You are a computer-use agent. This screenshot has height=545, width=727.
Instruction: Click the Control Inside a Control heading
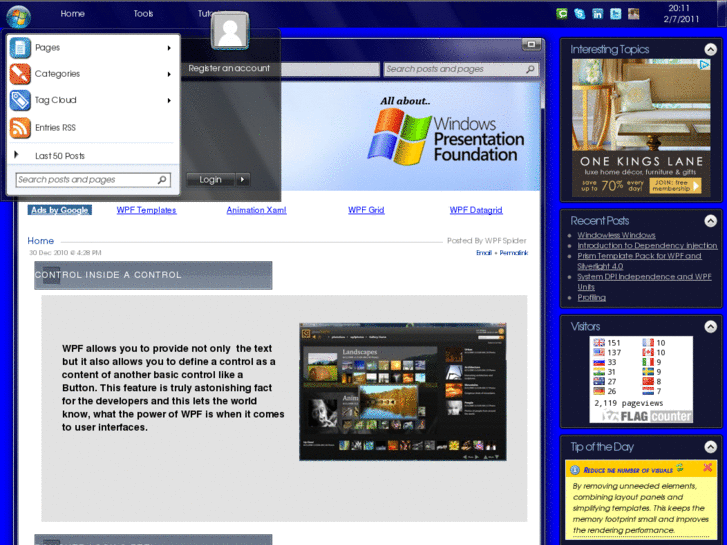tap(153, 275)
